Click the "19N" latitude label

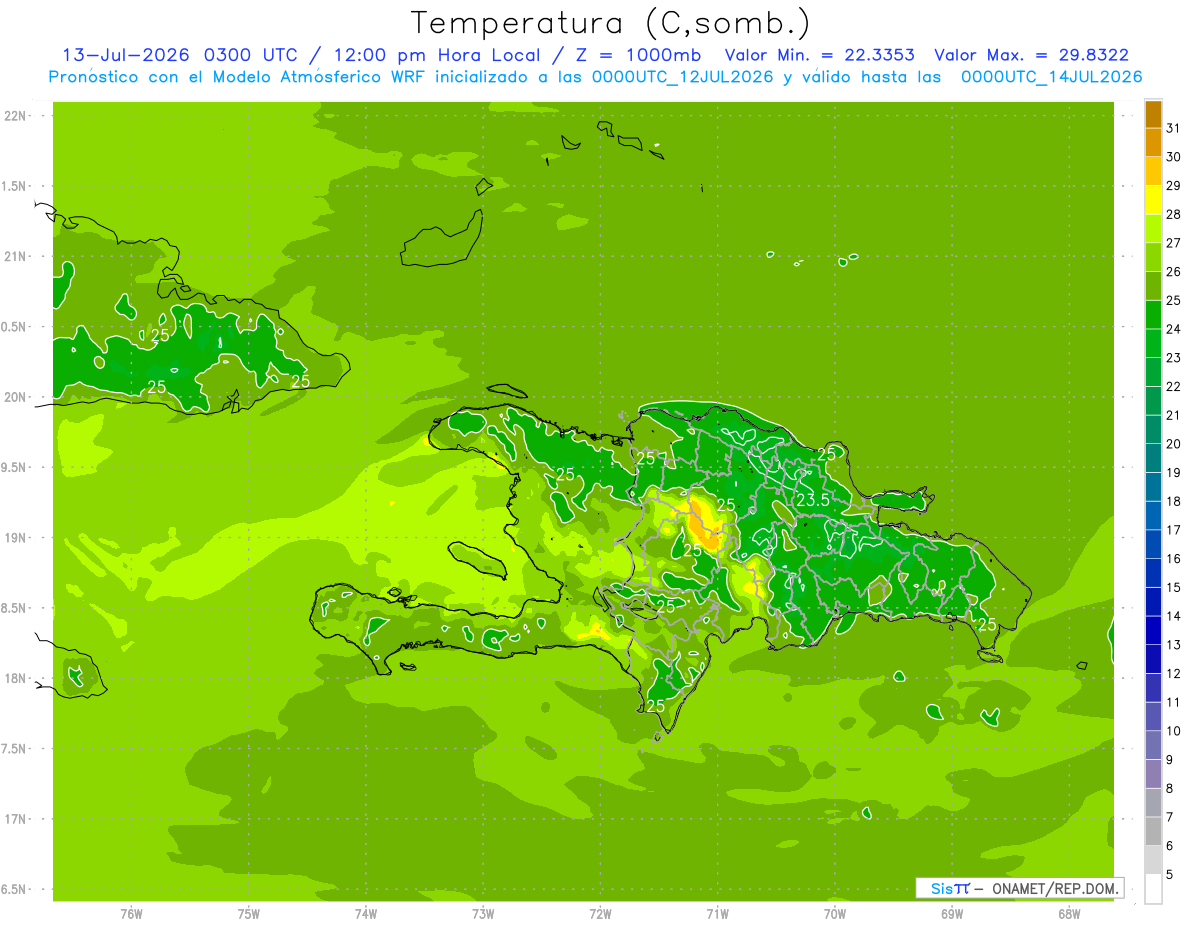point(16,538)
